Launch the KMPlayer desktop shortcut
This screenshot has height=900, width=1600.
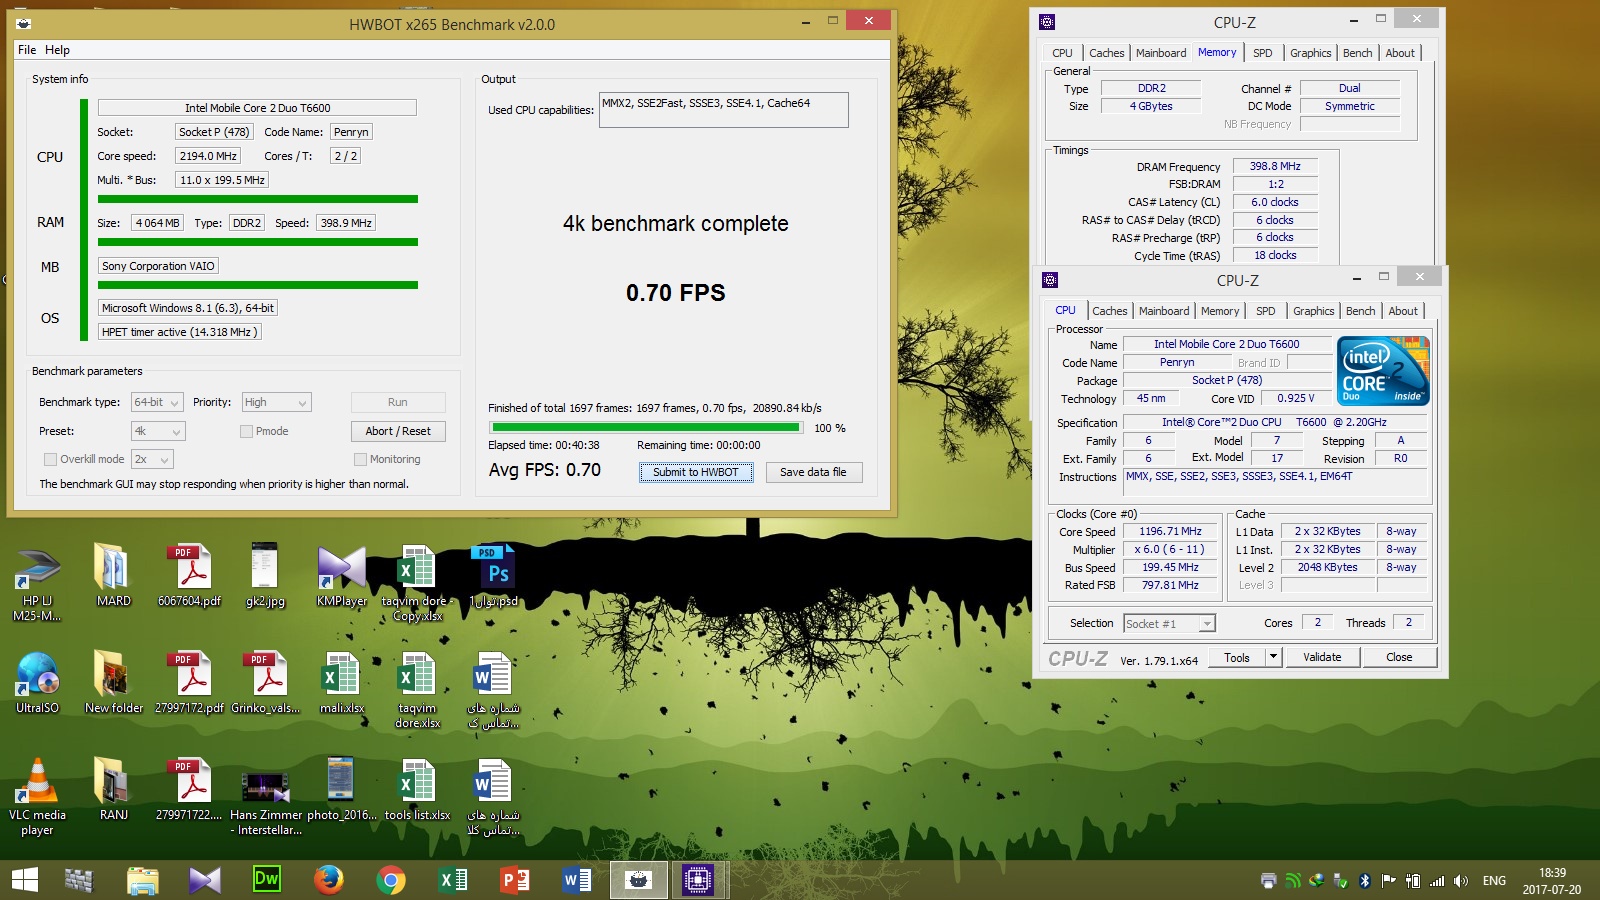tap(341, 576)
